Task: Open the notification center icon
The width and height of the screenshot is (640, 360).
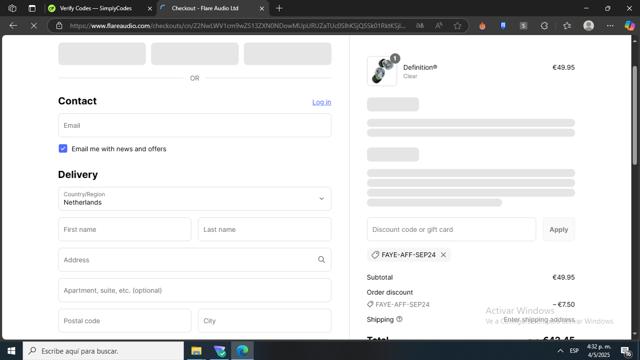Action: coord(626,351)
